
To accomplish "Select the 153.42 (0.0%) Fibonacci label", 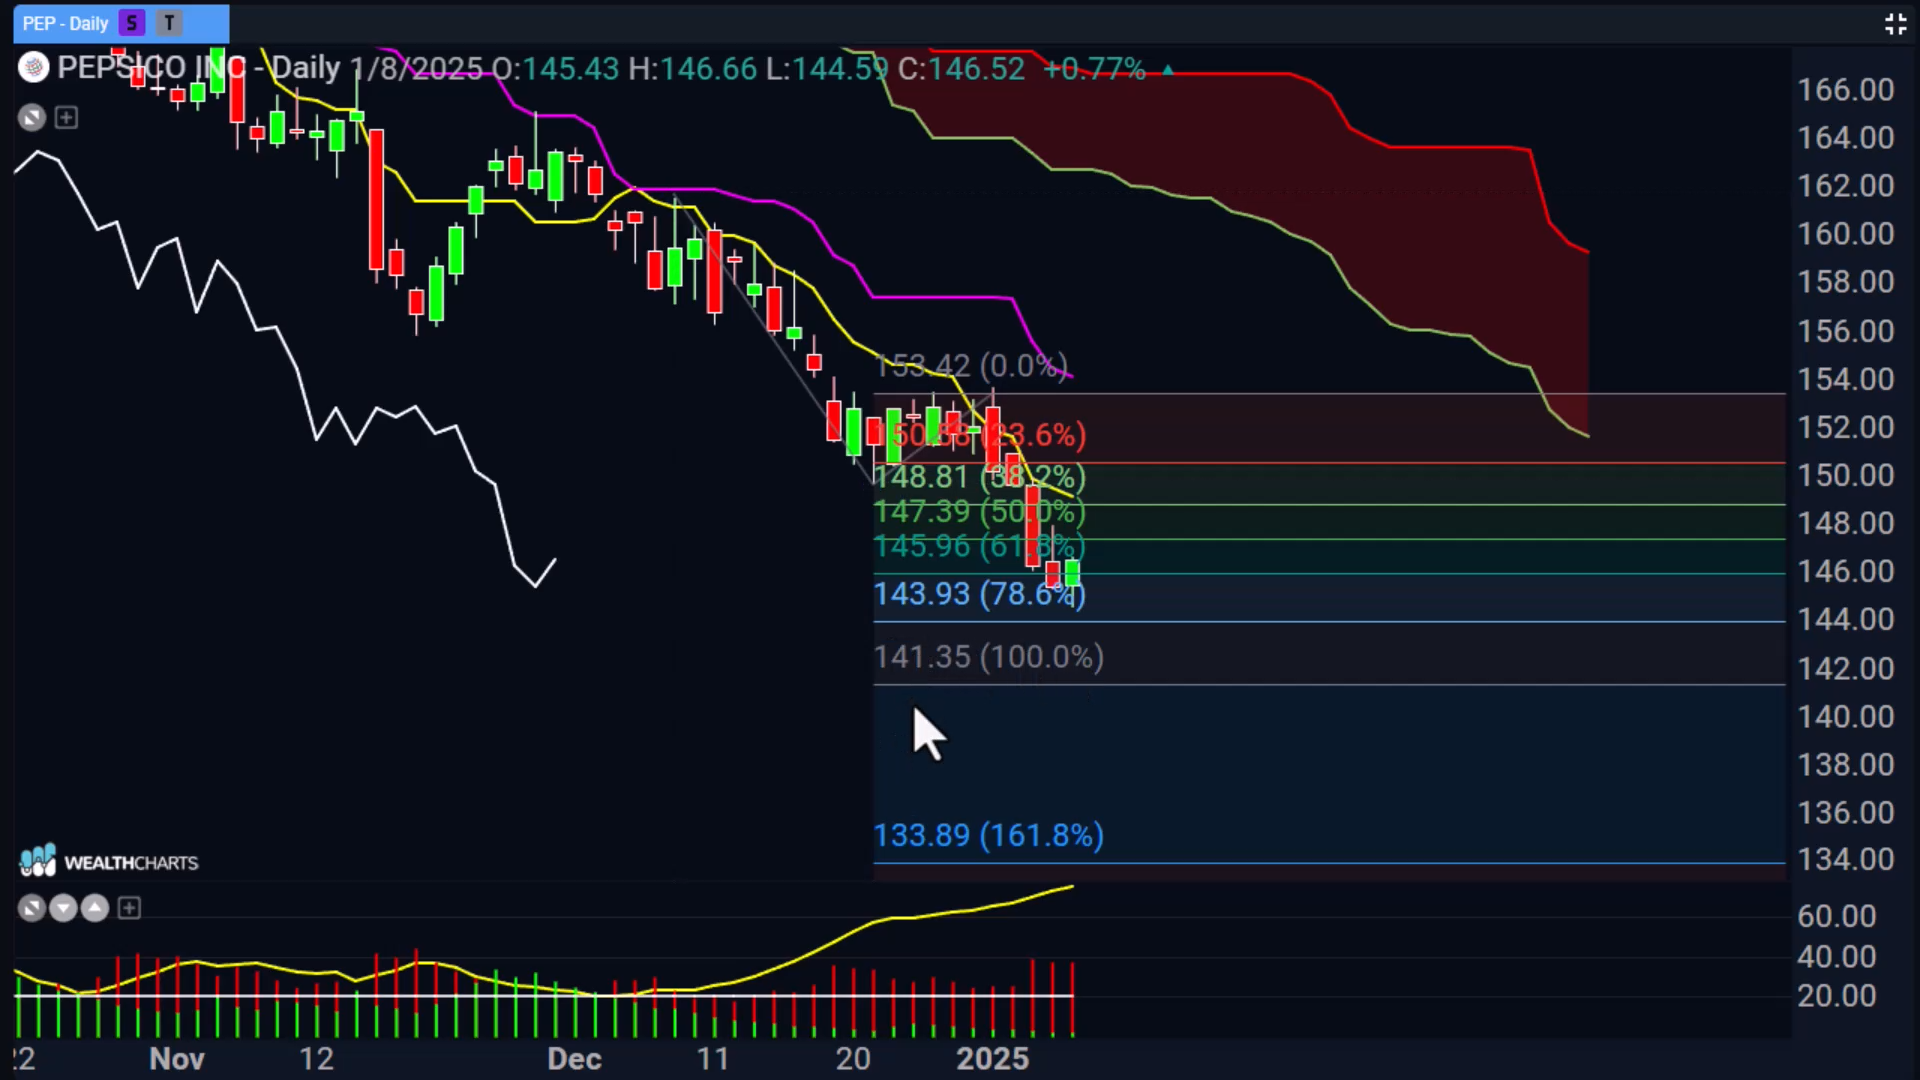I will coord(971,365).
